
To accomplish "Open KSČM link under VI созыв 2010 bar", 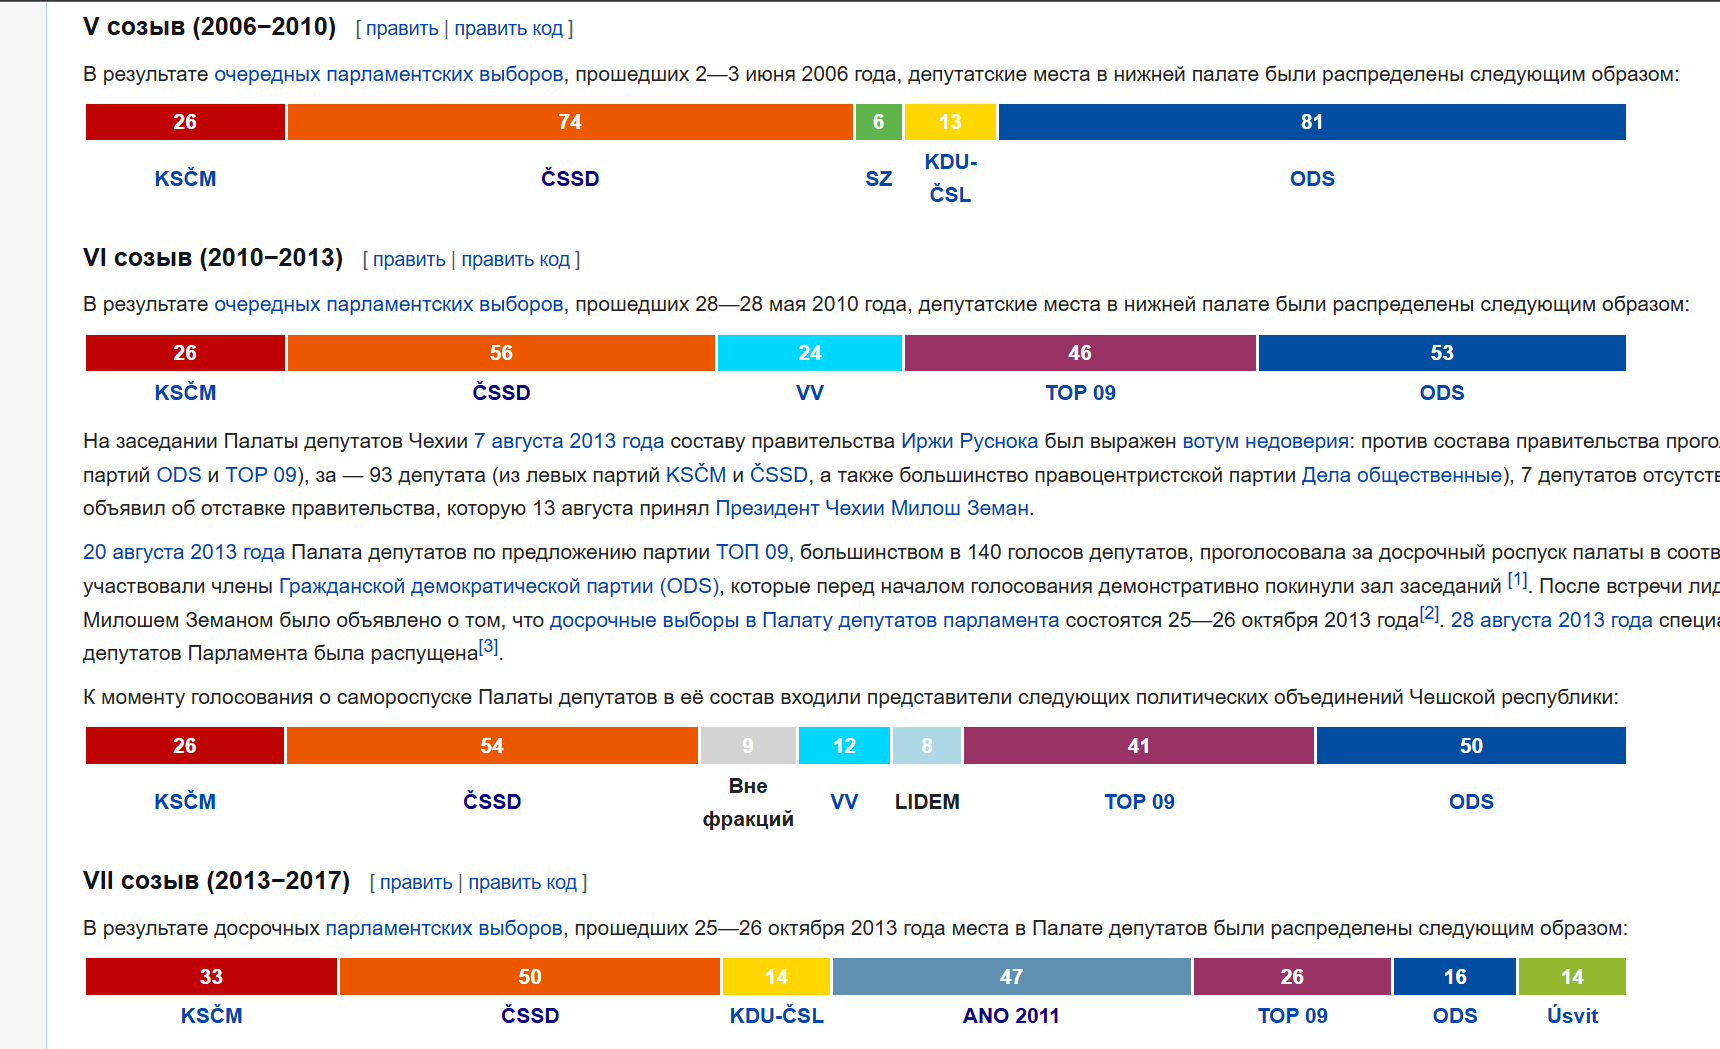I will click(x=185, y=393).
